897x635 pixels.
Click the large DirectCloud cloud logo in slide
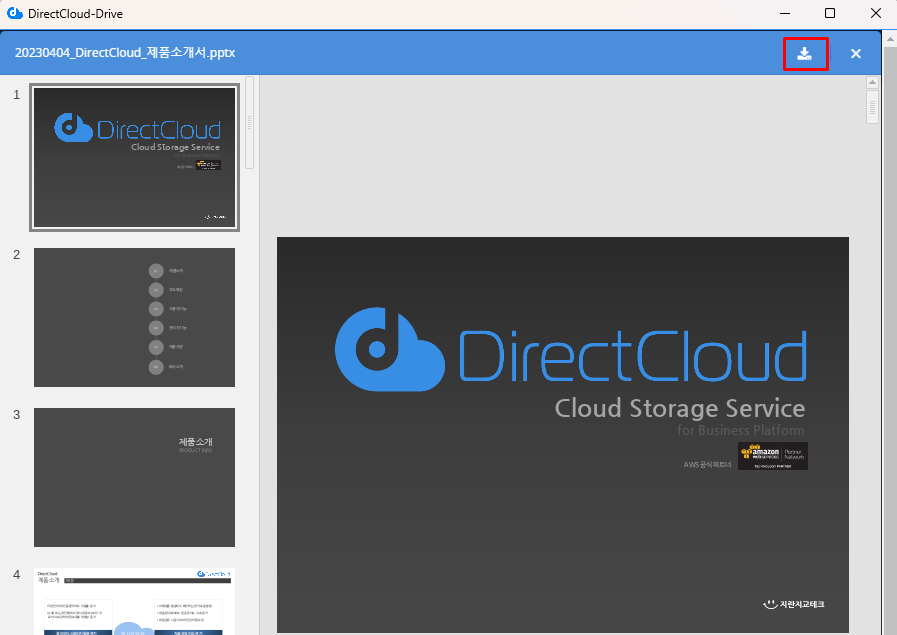[x=389, y=348]
